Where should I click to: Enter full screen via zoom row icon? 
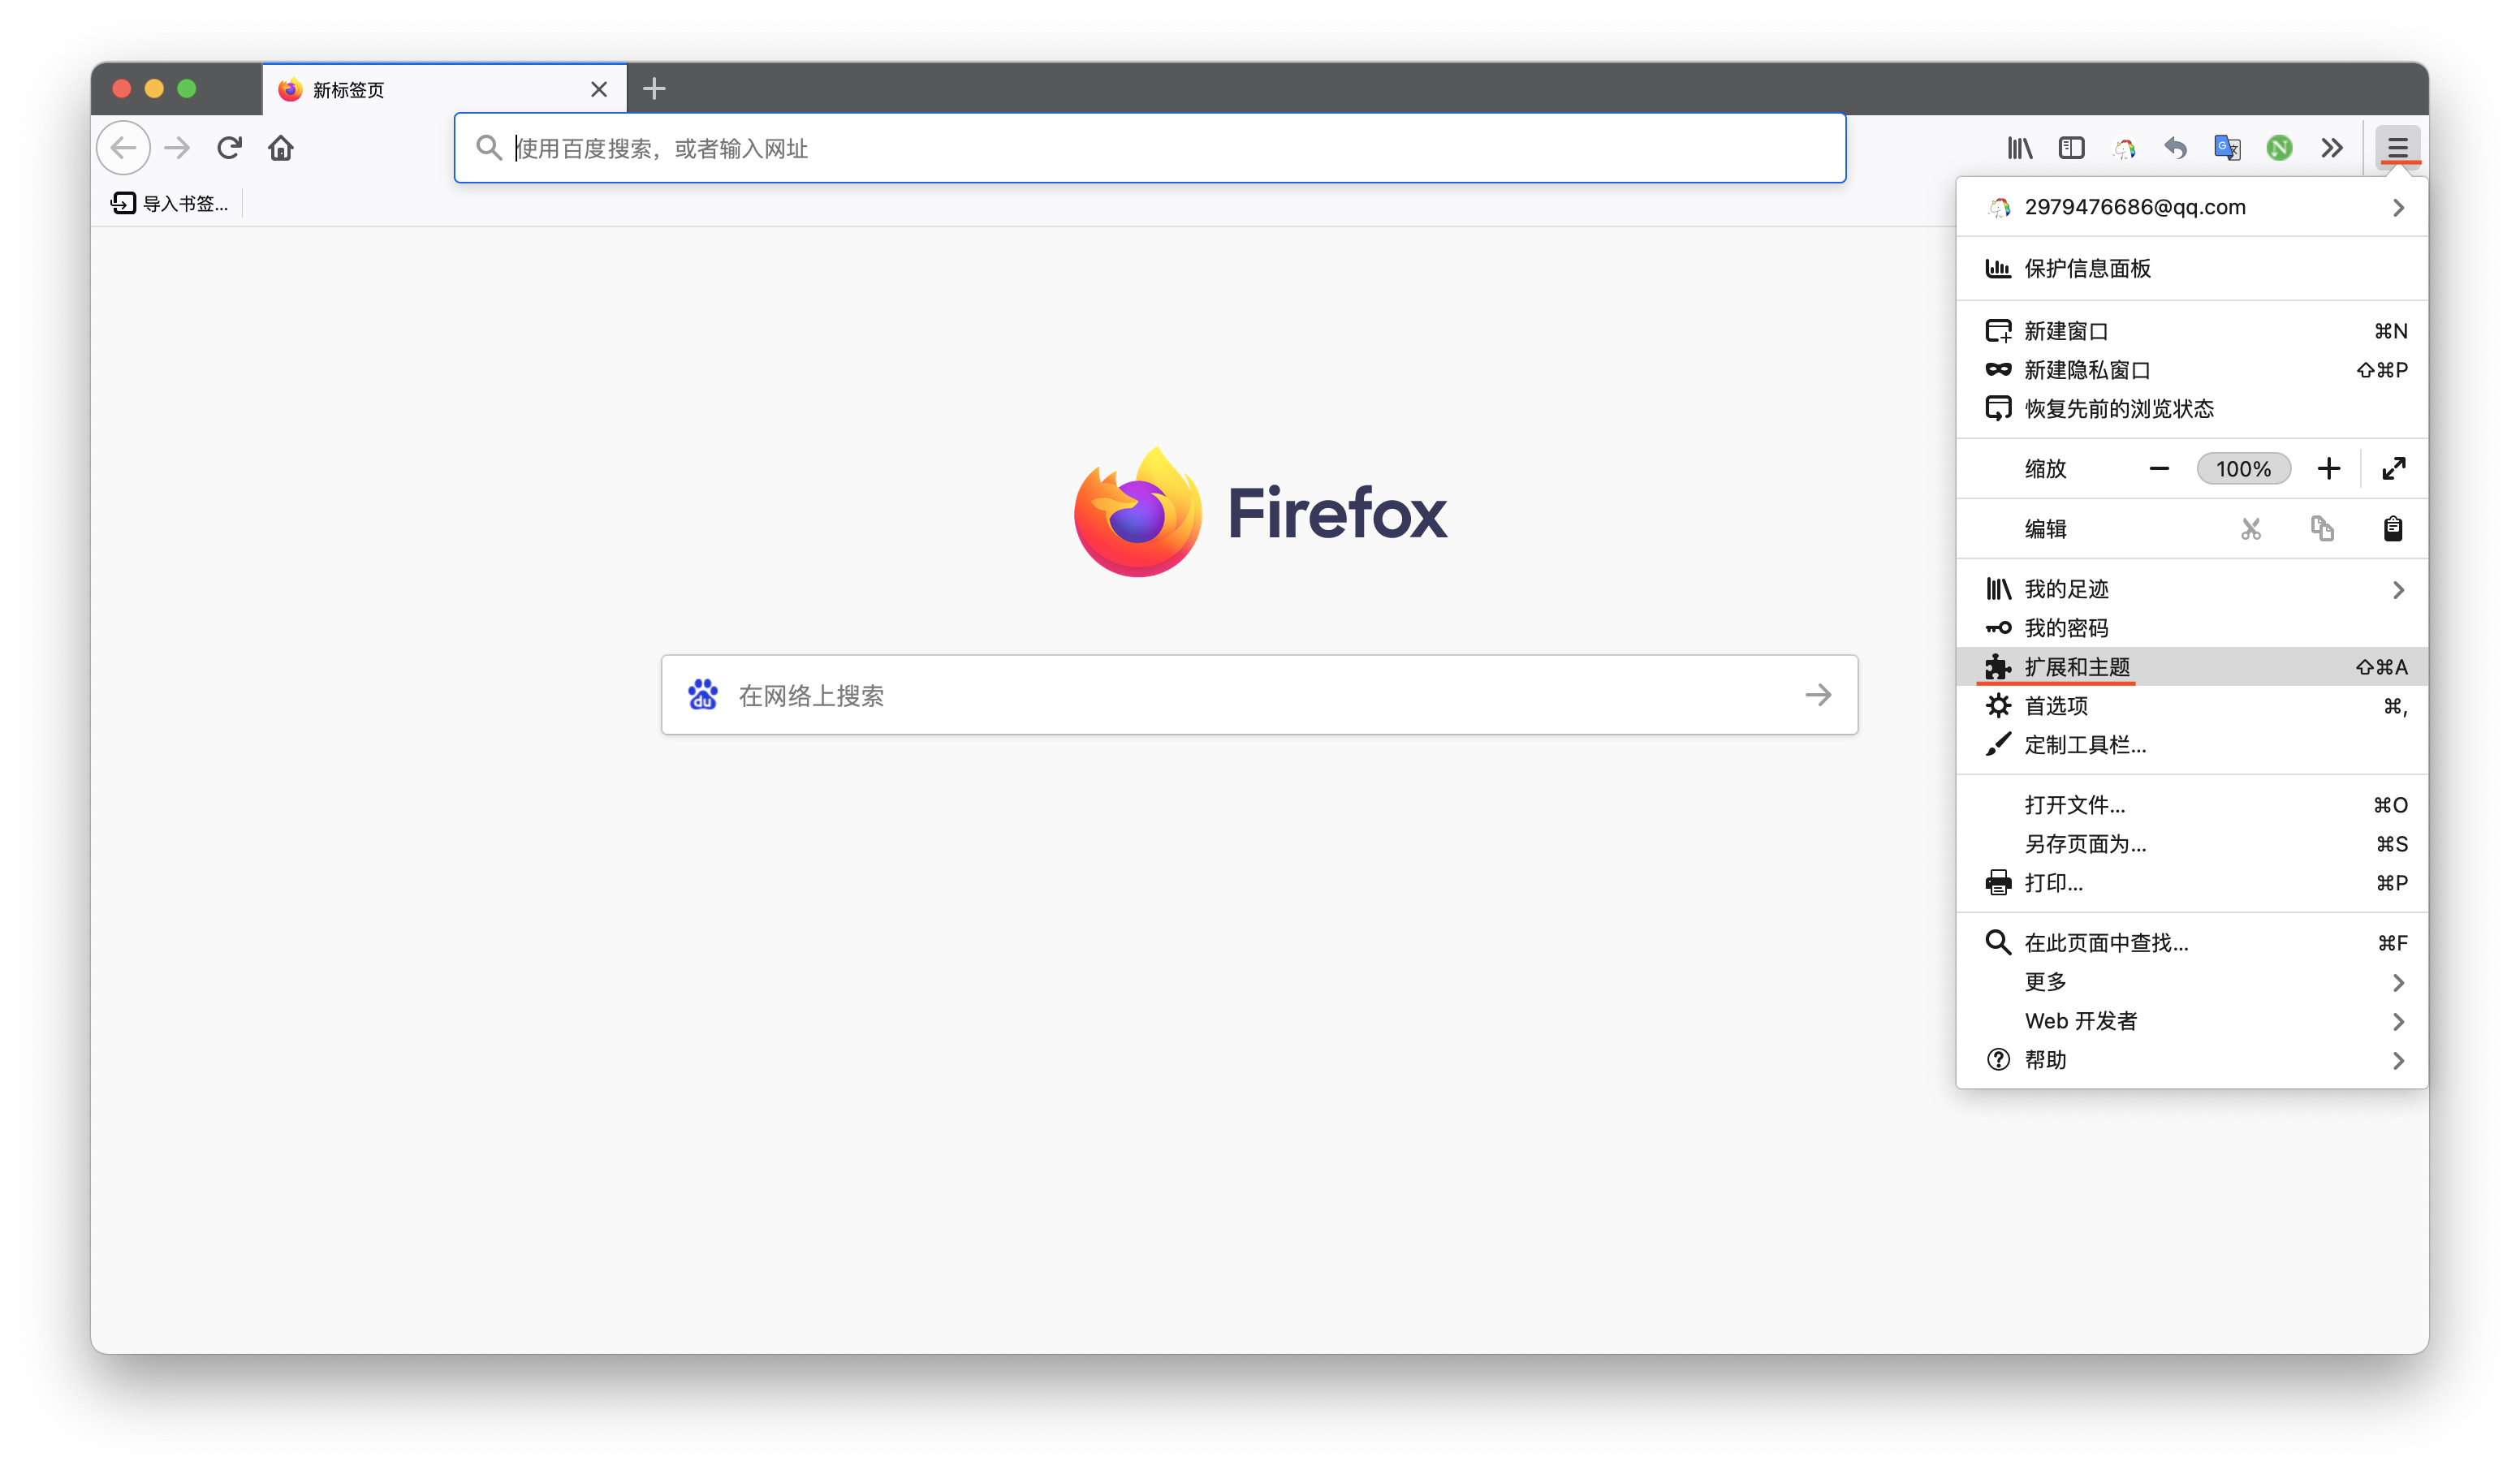pos(2393,468)
